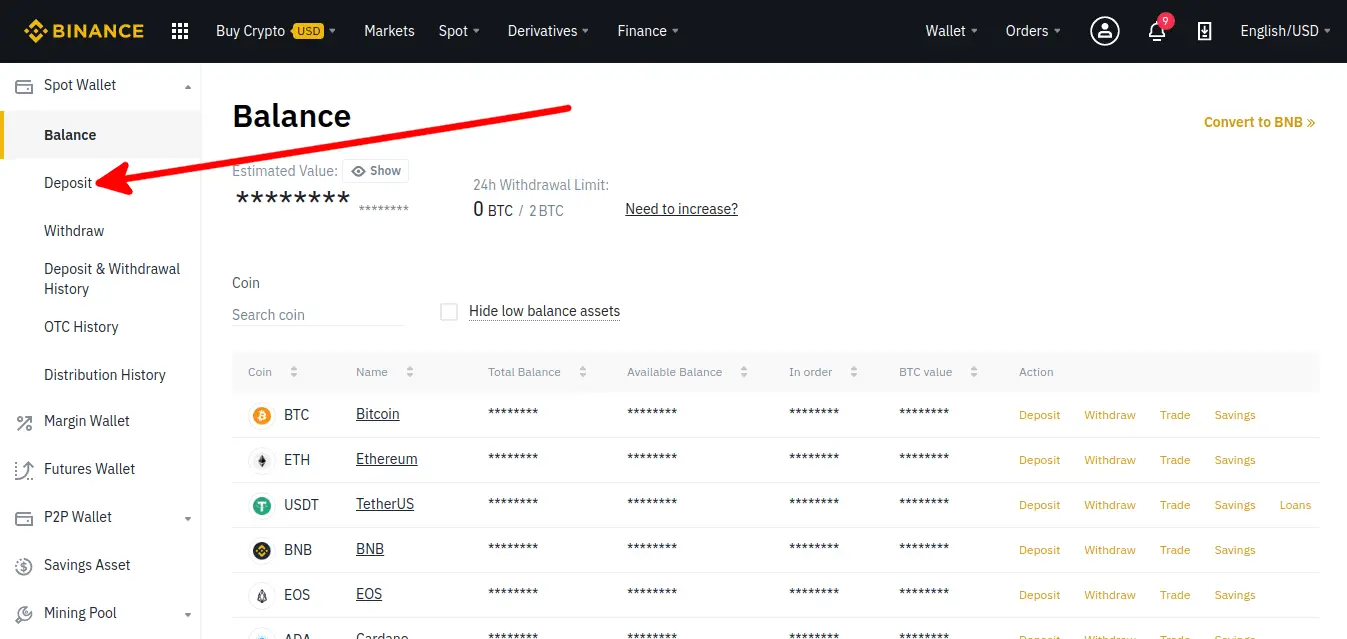Image resolution: width=1347 pixels, height=639 pixels.
Task: Select Deposit in sidebar
Action: tap(68, 183)
